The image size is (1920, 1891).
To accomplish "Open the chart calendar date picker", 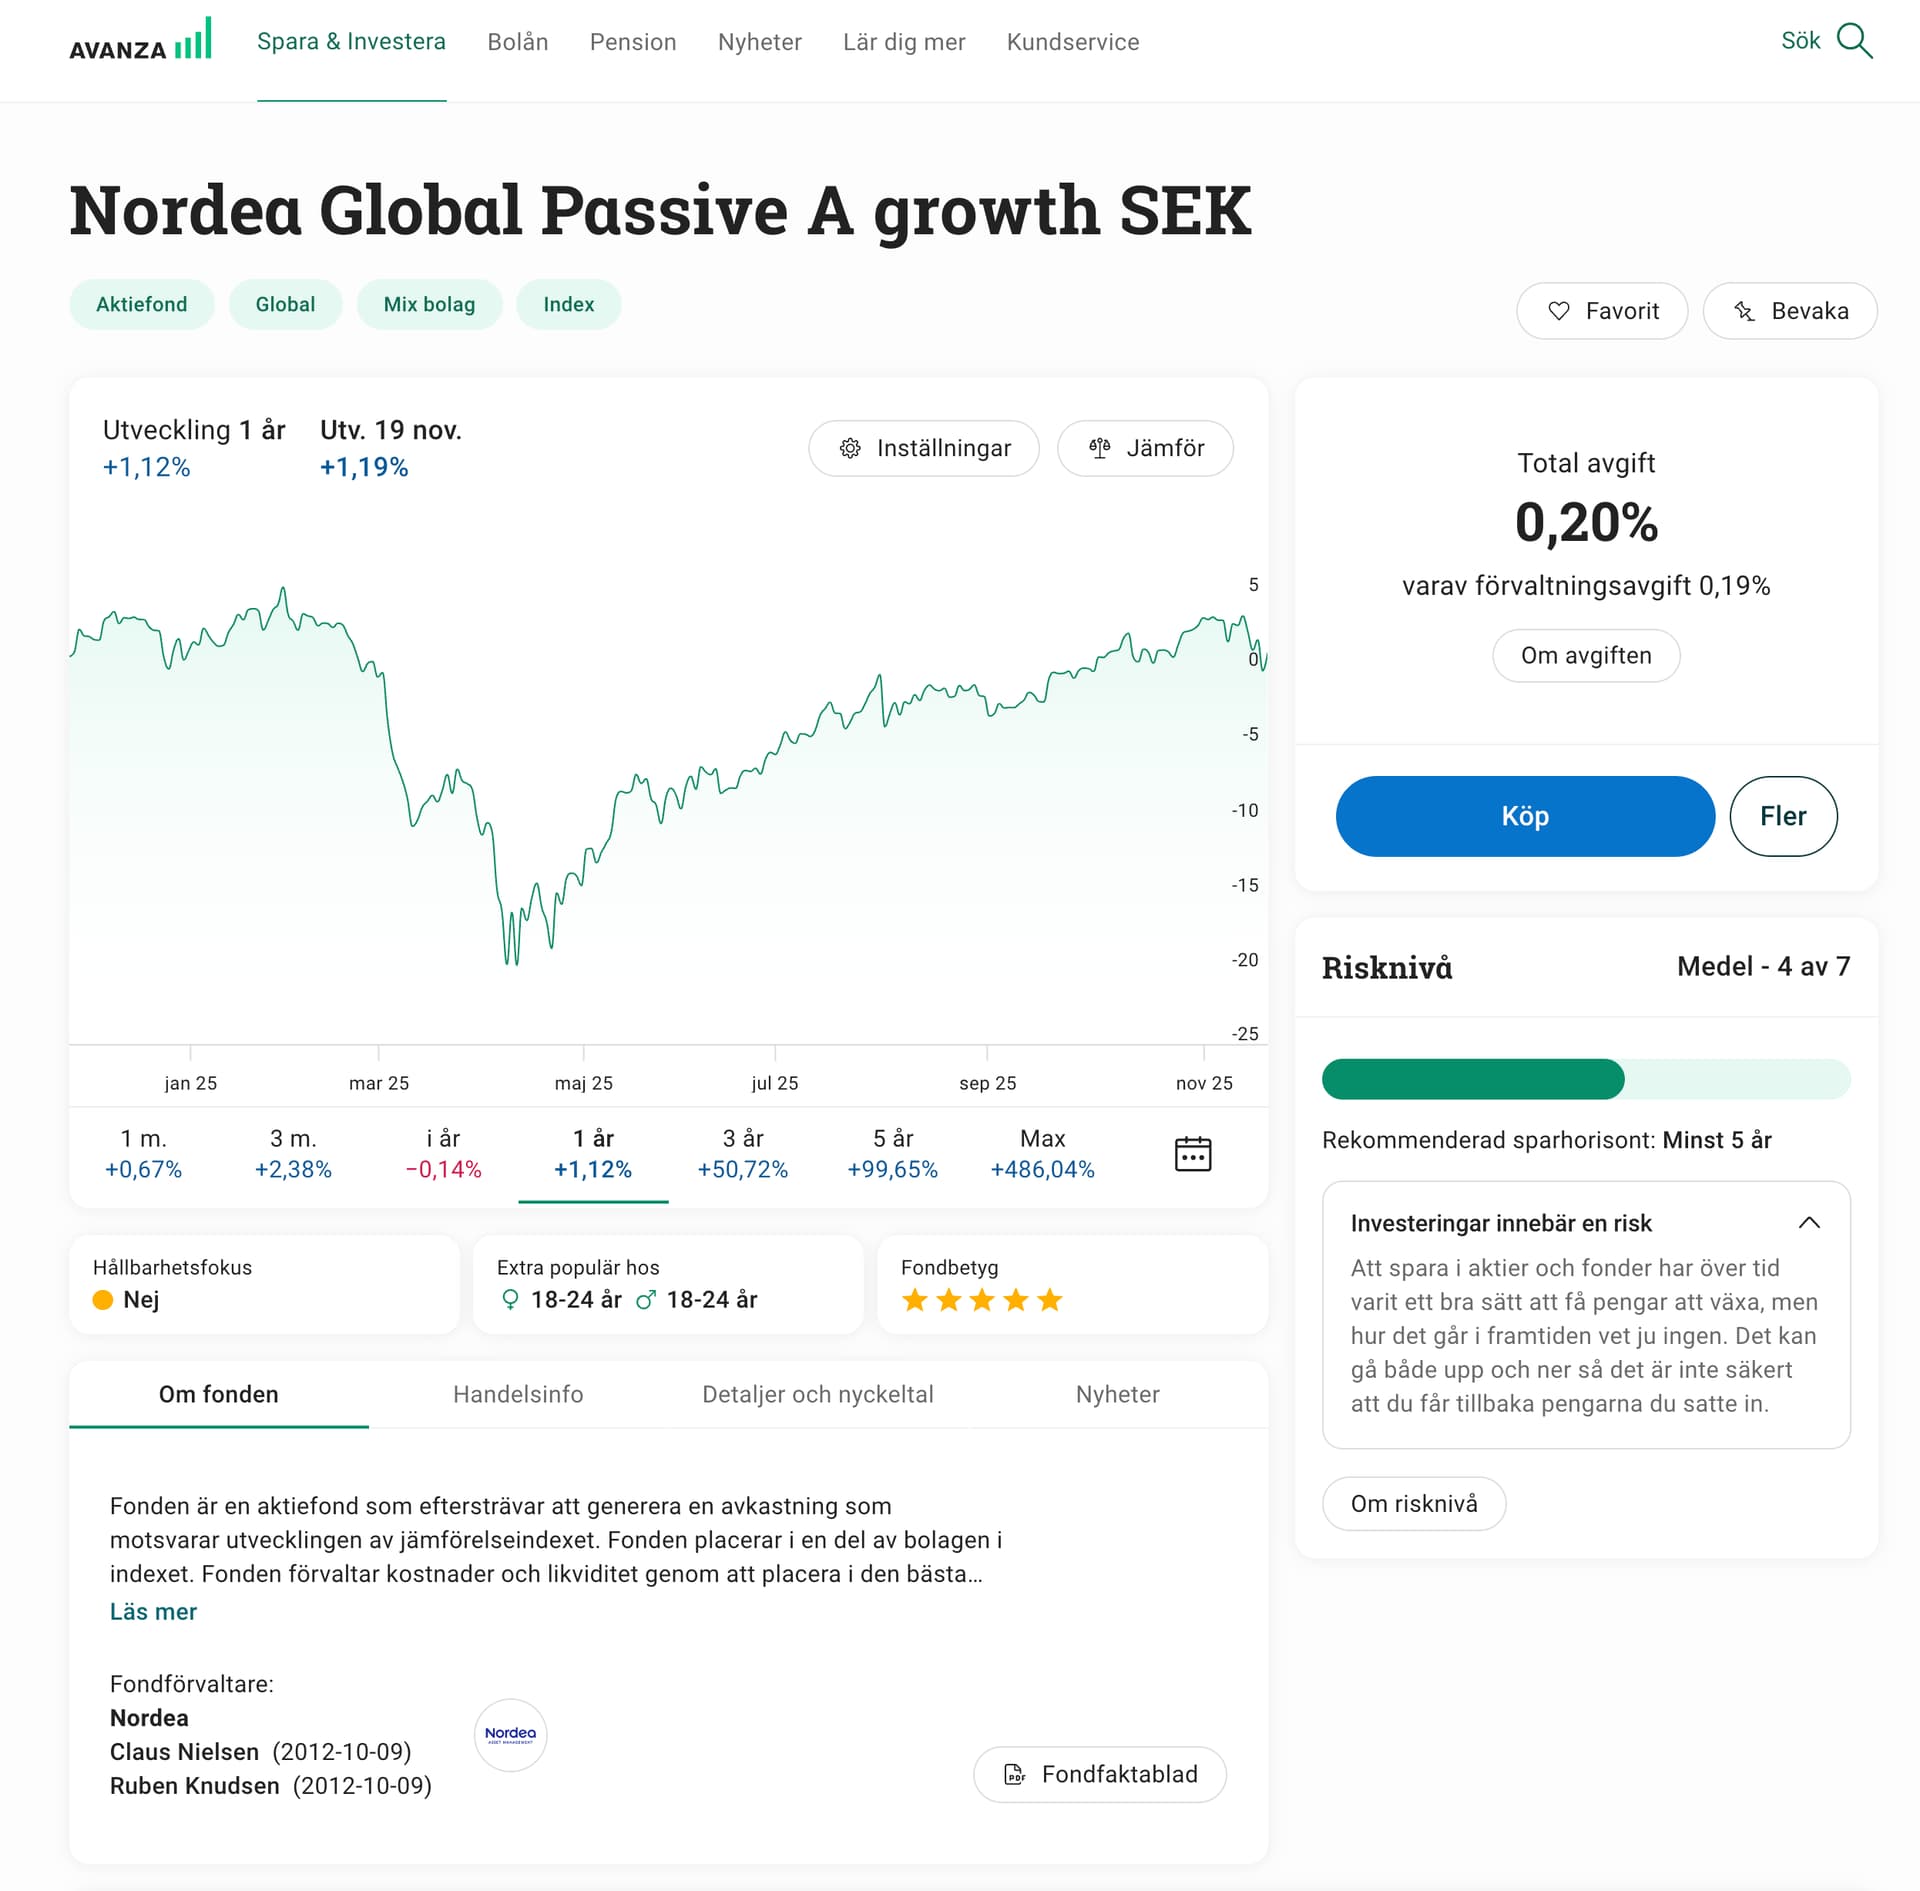I will click(1192, 1153).
